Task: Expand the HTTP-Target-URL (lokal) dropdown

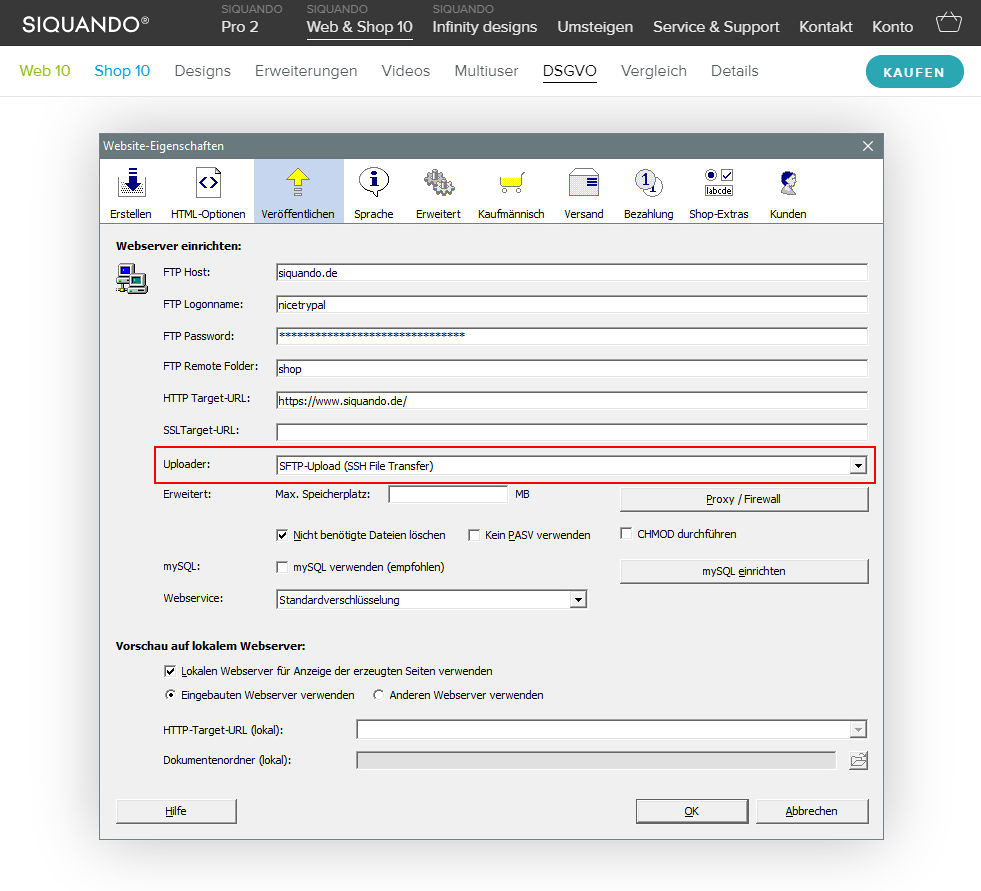Action: coord(857,730)
